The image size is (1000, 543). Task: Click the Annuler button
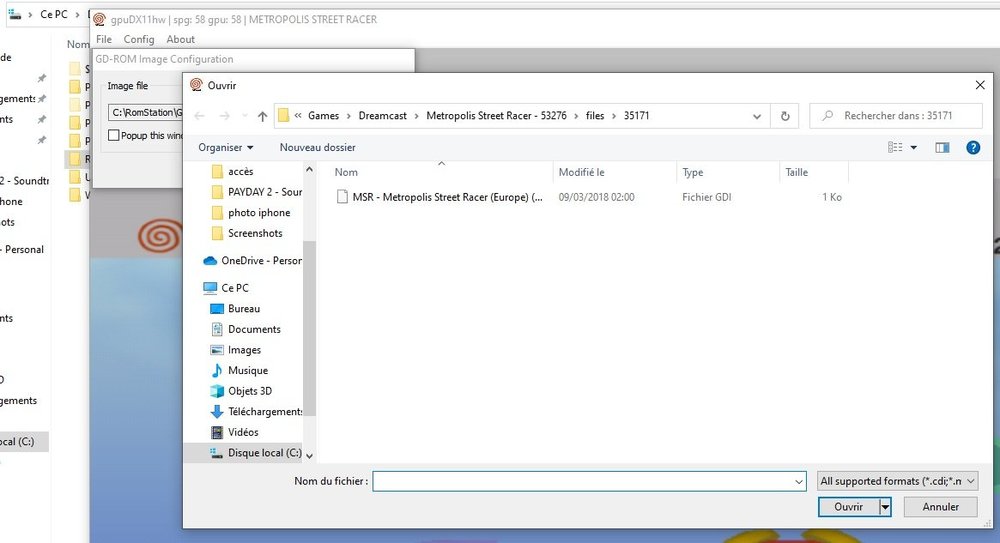point(941,507)
